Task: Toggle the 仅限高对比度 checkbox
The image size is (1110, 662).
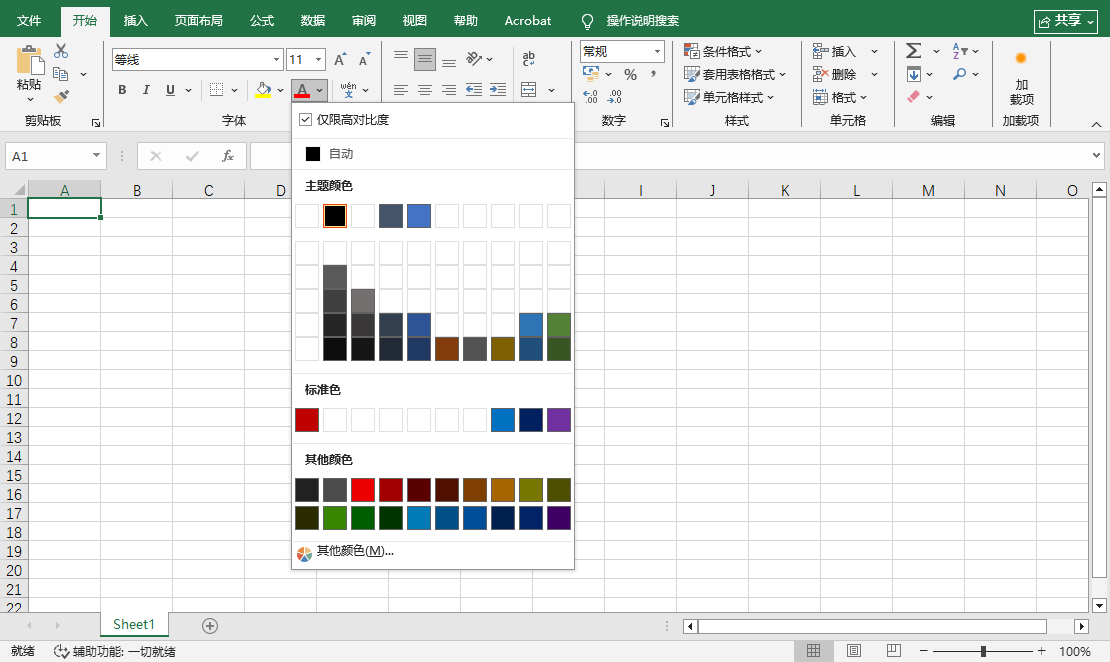Action: click(306, 120)
